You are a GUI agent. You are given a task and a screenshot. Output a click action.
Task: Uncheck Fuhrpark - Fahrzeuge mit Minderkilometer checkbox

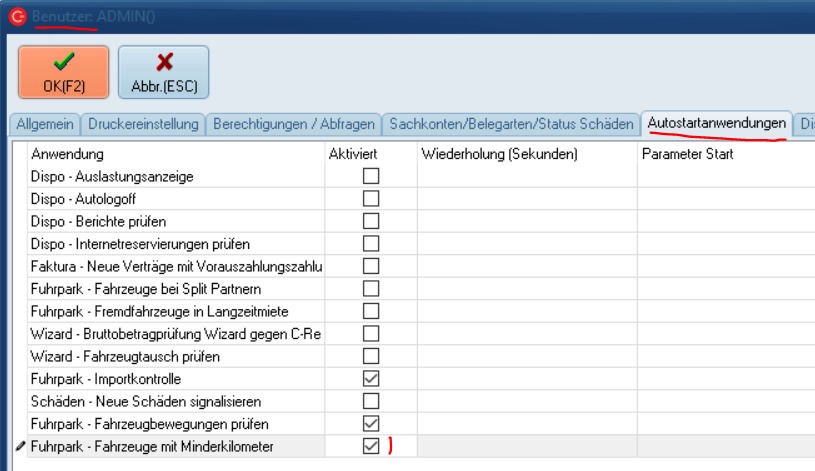pyautogui.click(x=371, y=447)
